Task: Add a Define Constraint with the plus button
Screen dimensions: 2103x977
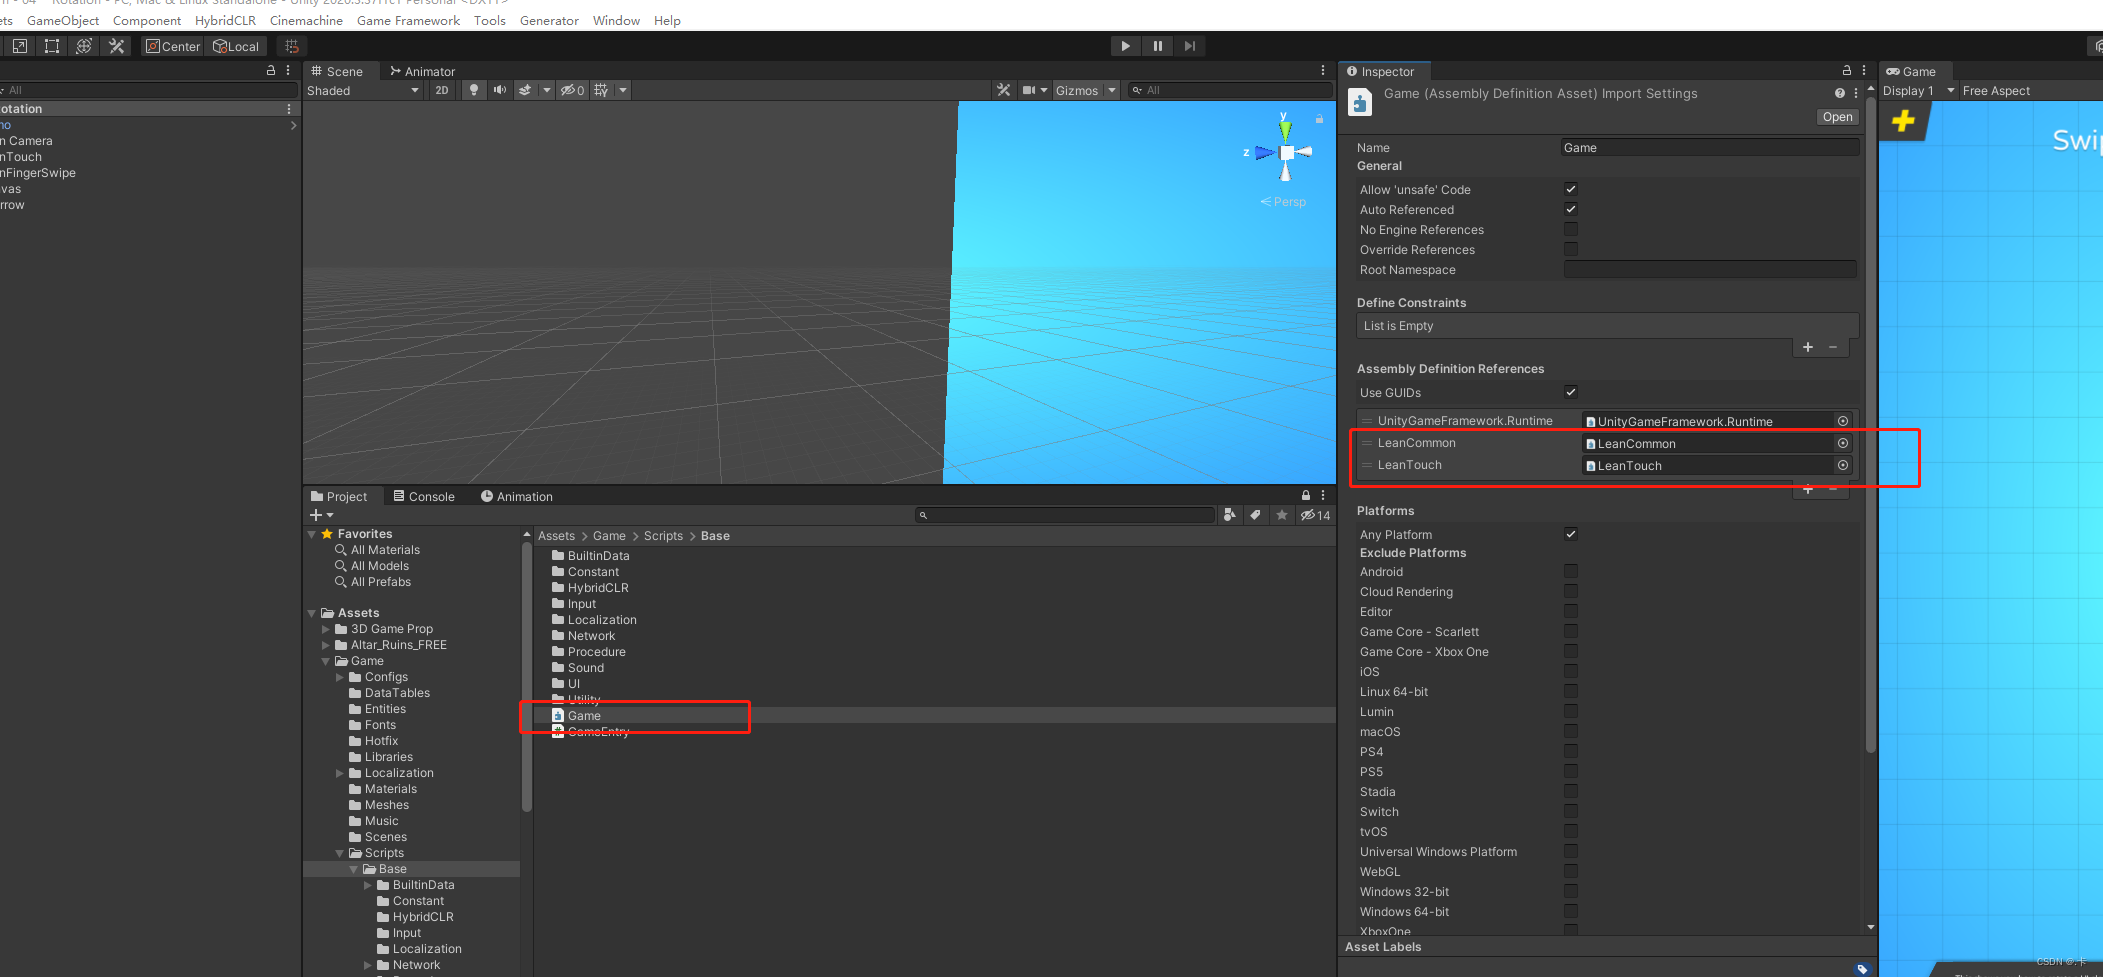Action: point(1807,347)
